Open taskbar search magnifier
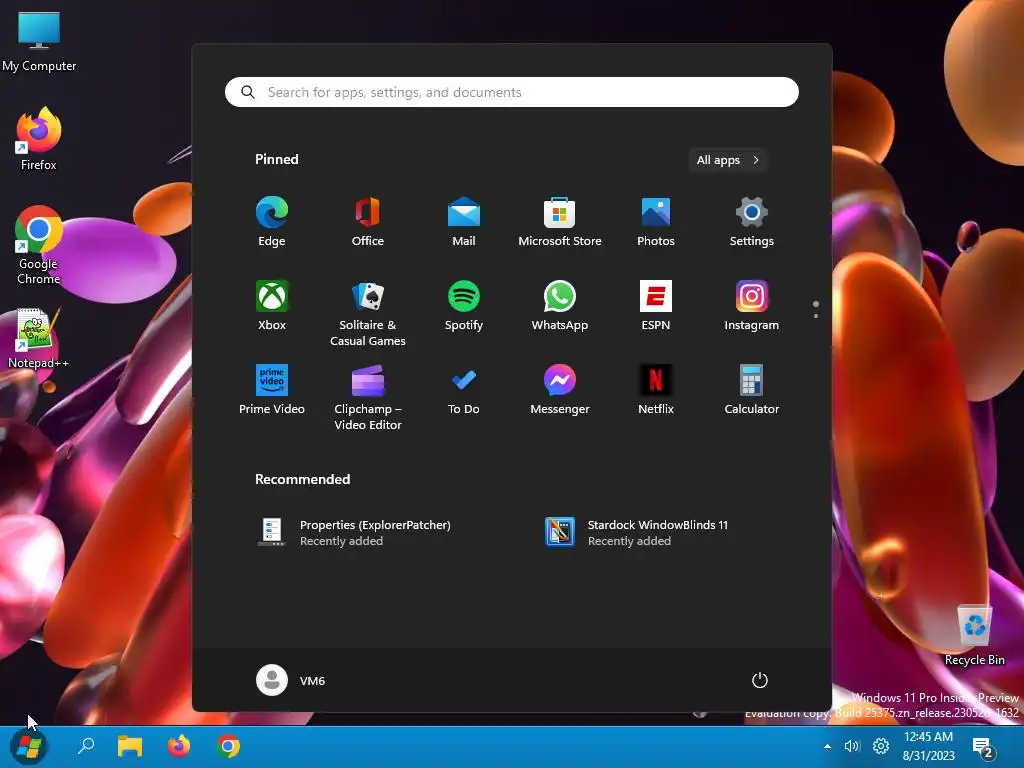The width and height of the screenshot is (1024, 768). [x=86, y=746]
